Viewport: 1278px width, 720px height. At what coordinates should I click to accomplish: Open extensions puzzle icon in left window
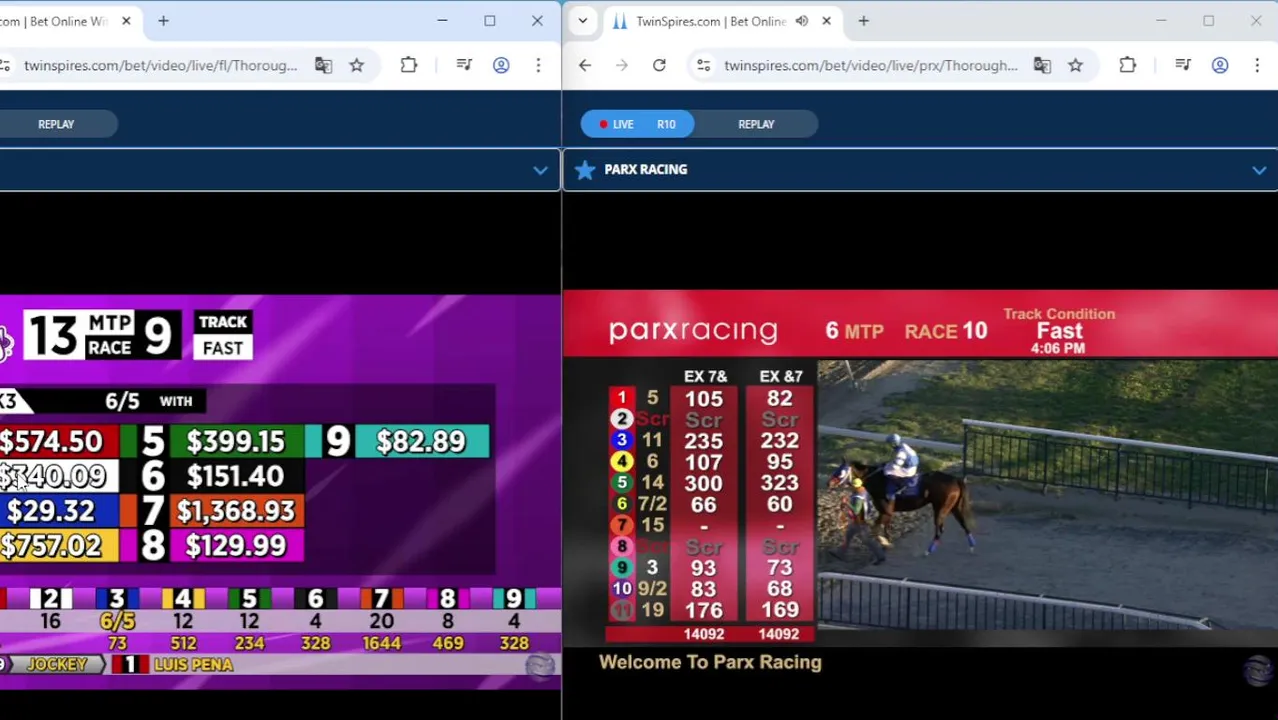tap(409, 65)
